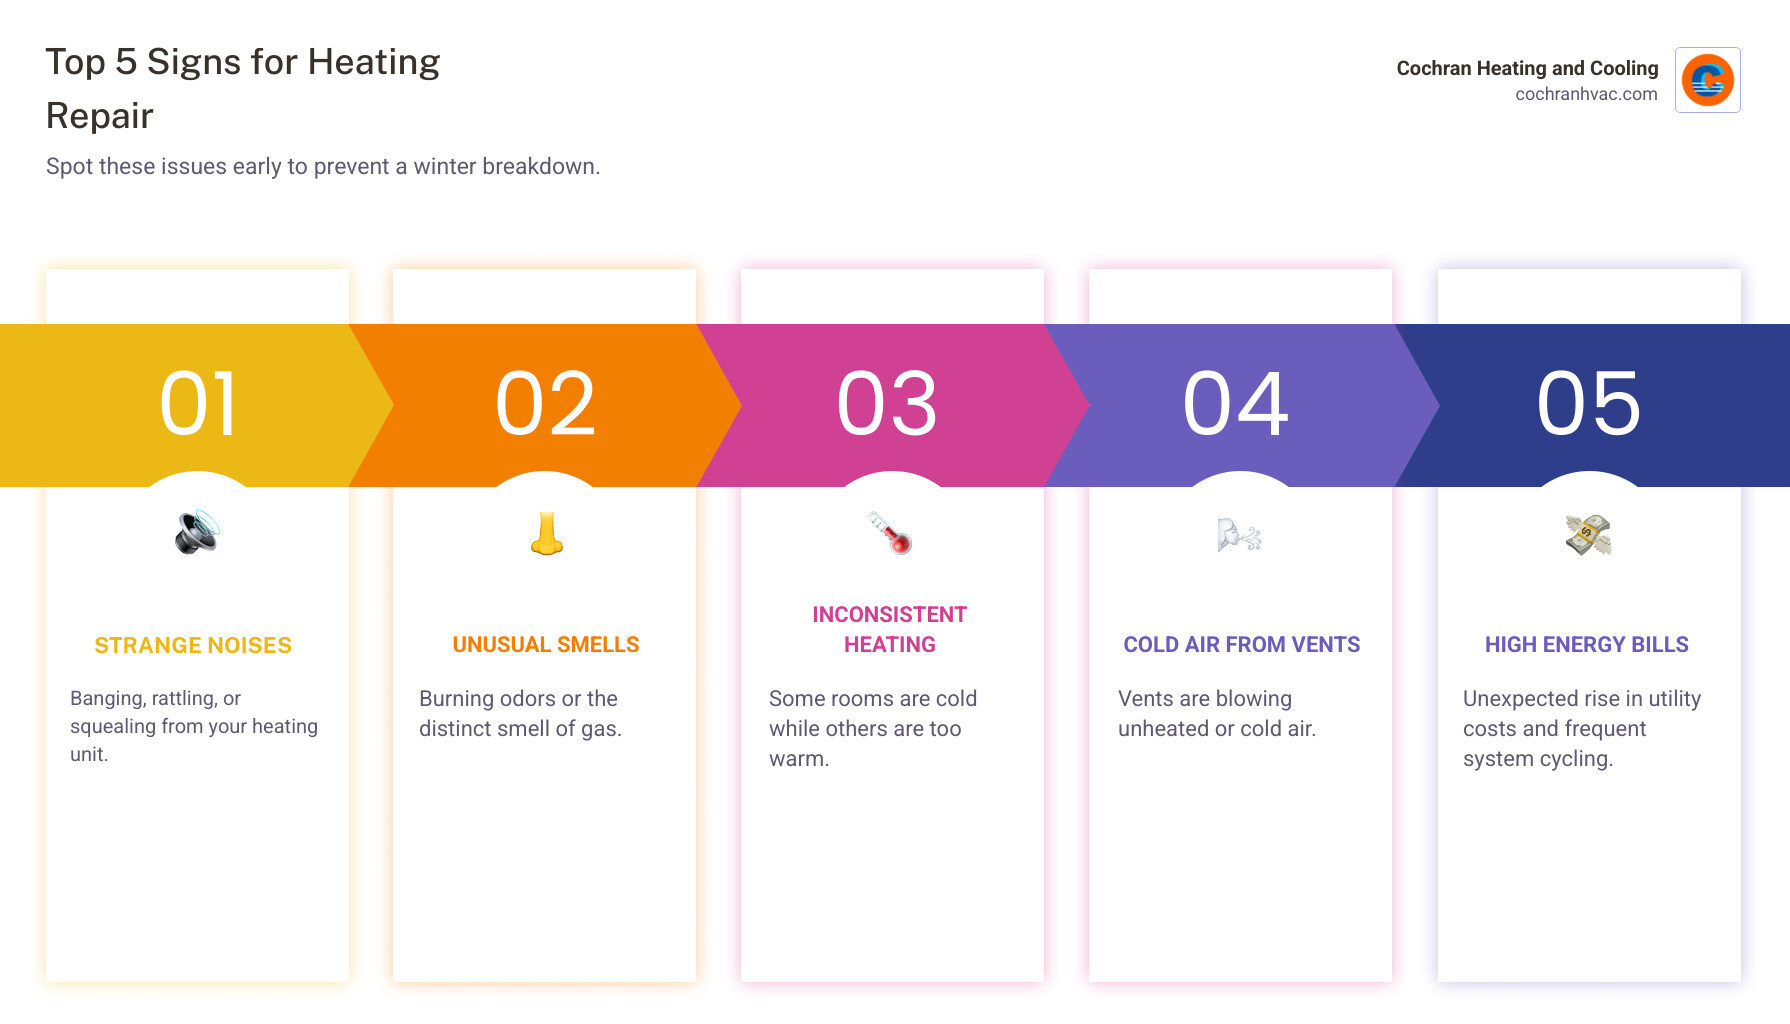This screenshot has height=1024, width=1790.
Task: Click the High Energy Bills heading
Action: click(x=1586, y=645)
